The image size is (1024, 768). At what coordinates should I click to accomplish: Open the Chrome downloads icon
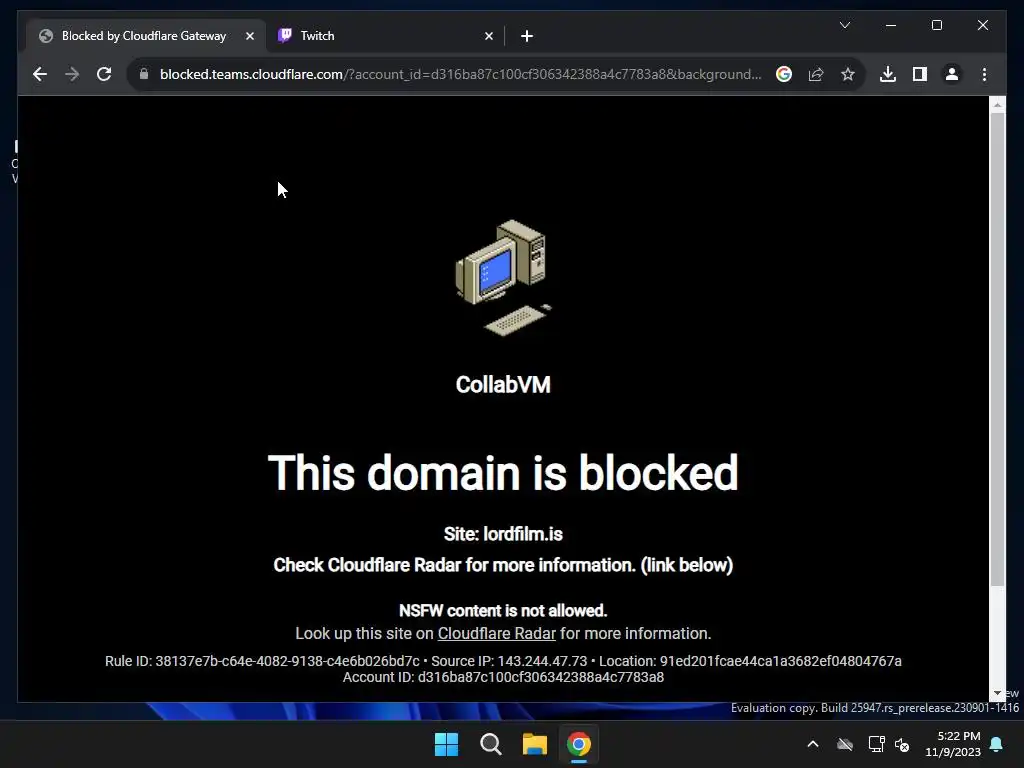coord(888,74)
